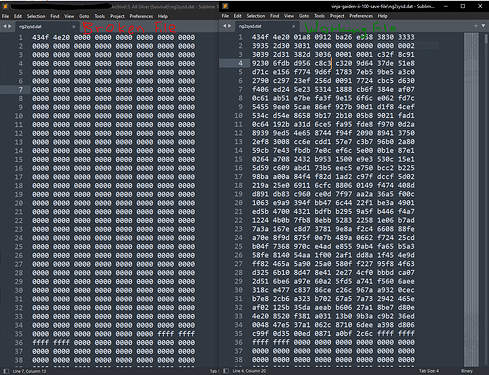Click '219a' on line 18 of the right window
The image size is (489, 375).
coord(260,185)
